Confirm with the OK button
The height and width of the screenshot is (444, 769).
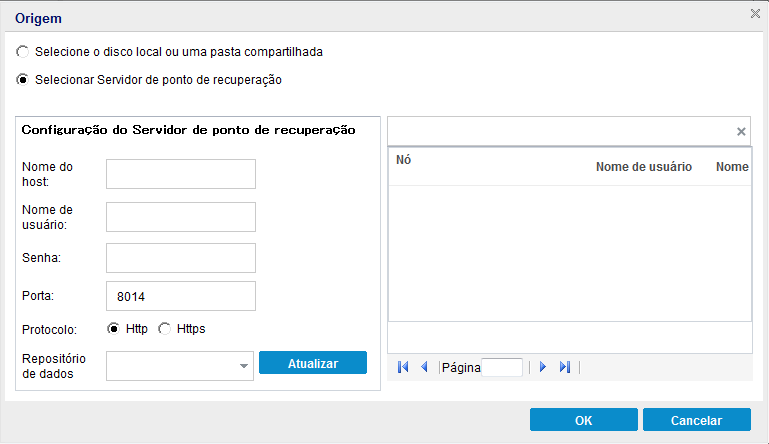[x=584, y=420]
